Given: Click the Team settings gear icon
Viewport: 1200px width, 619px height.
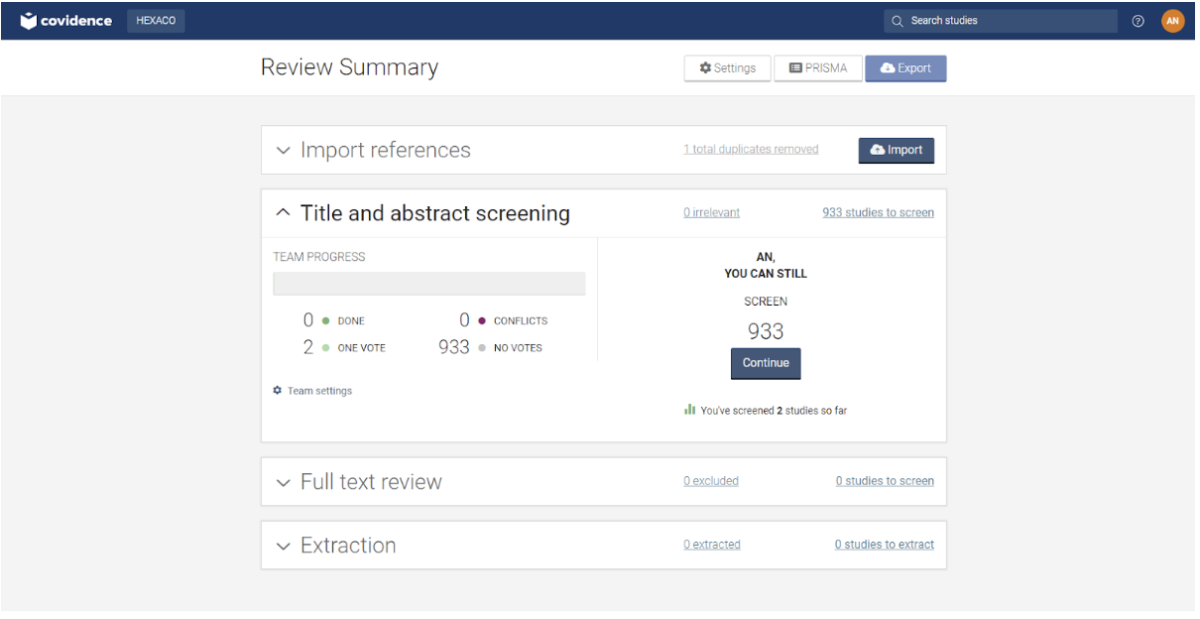Looking at the screenshot, I should 278,391.
